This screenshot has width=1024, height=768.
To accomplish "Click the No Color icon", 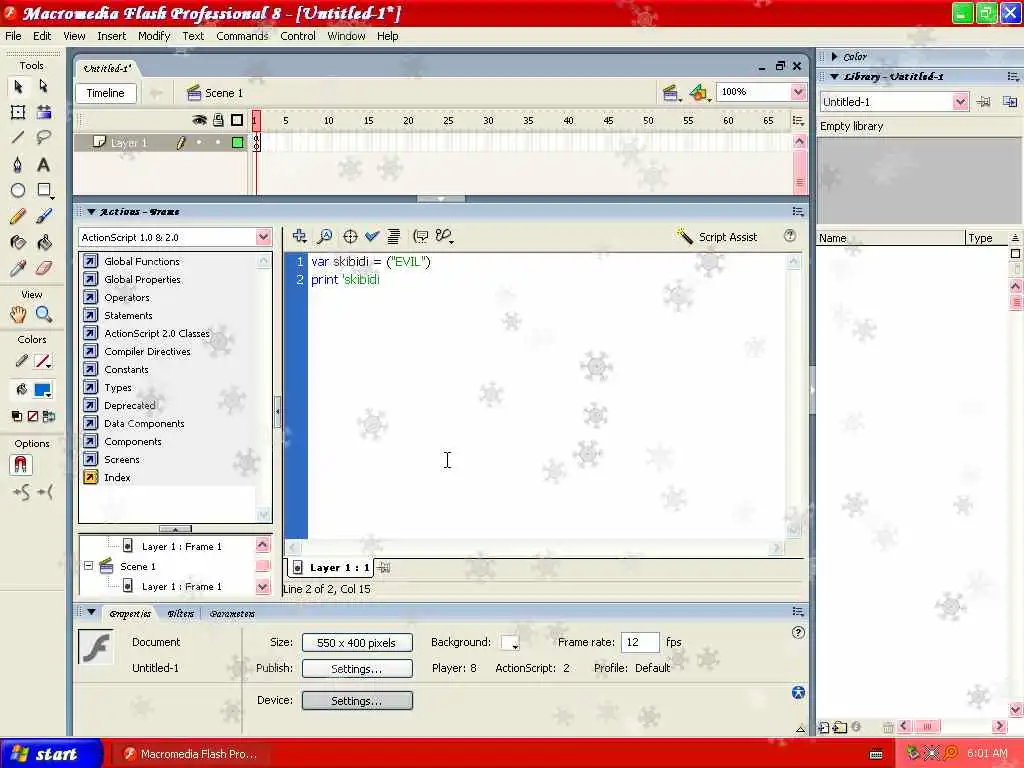I will point(33,416).
